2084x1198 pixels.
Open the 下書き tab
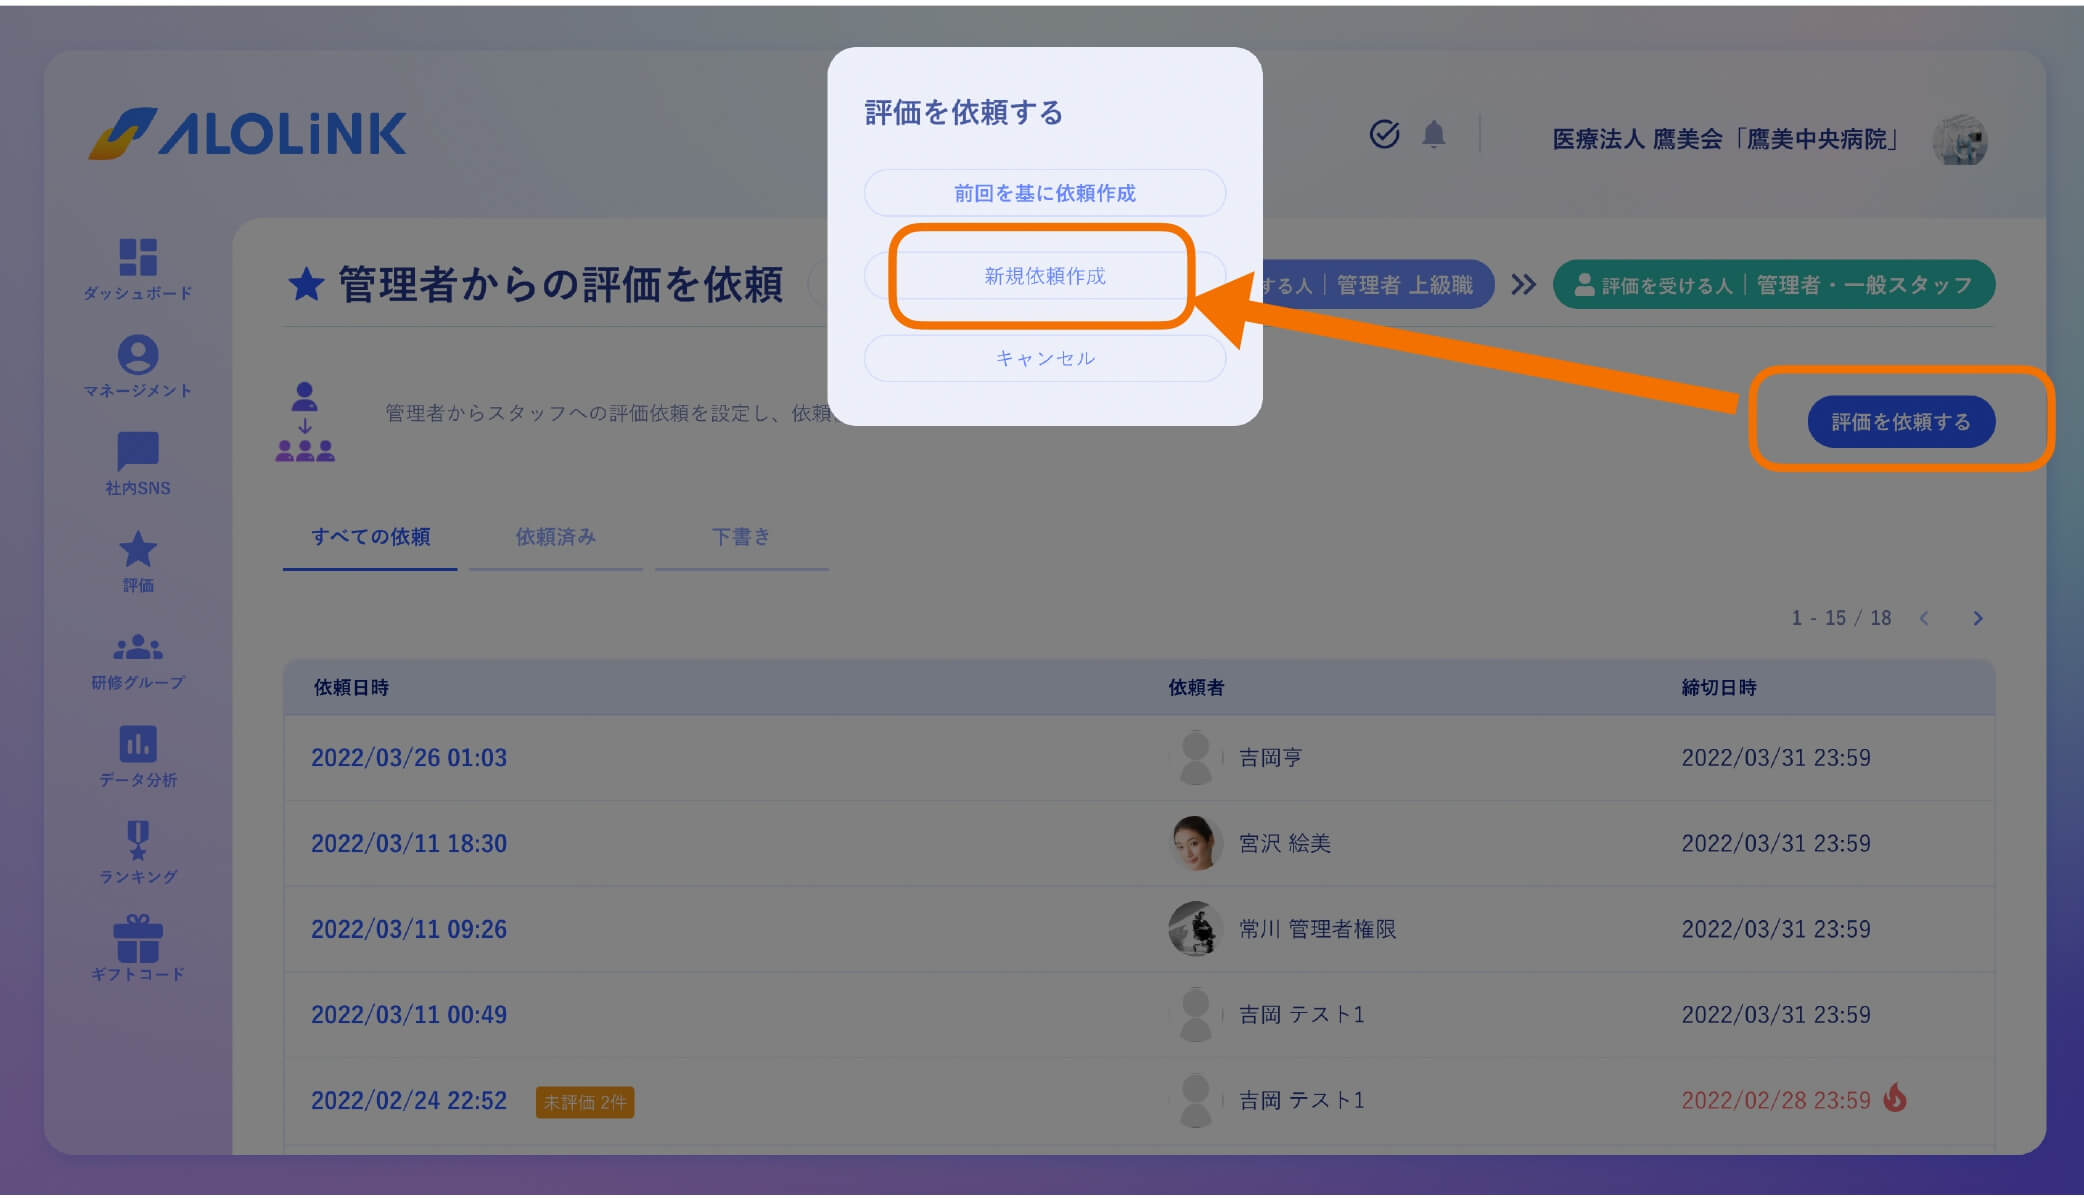pos(741,537)
